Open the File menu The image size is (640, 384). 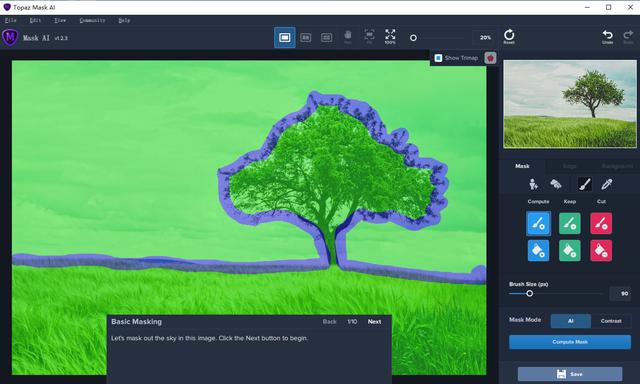point(11,20)
